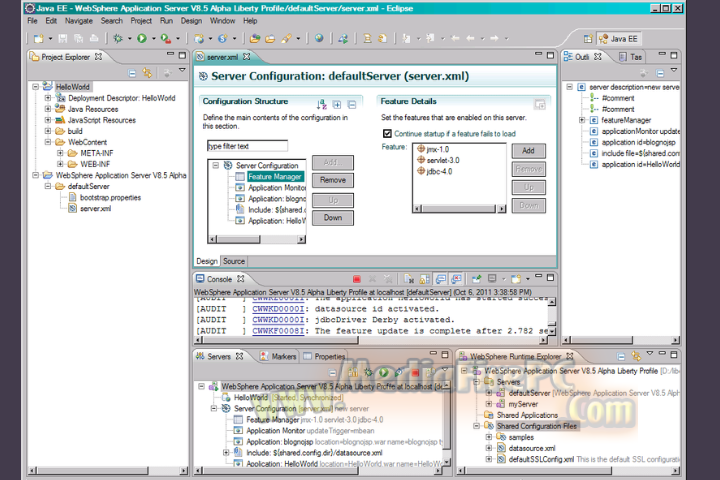Switch to the Properties tab

coord(324,356)
